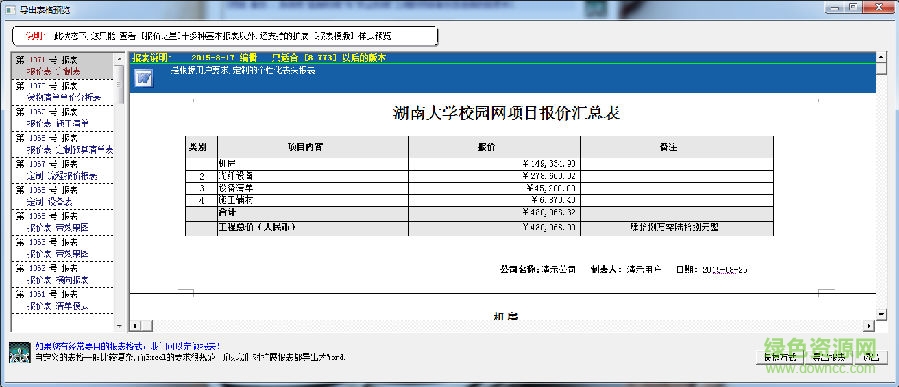Viewport: 899px width, 387px height.
Task: Click the 项目内容 column header
Action: [313, 147]
